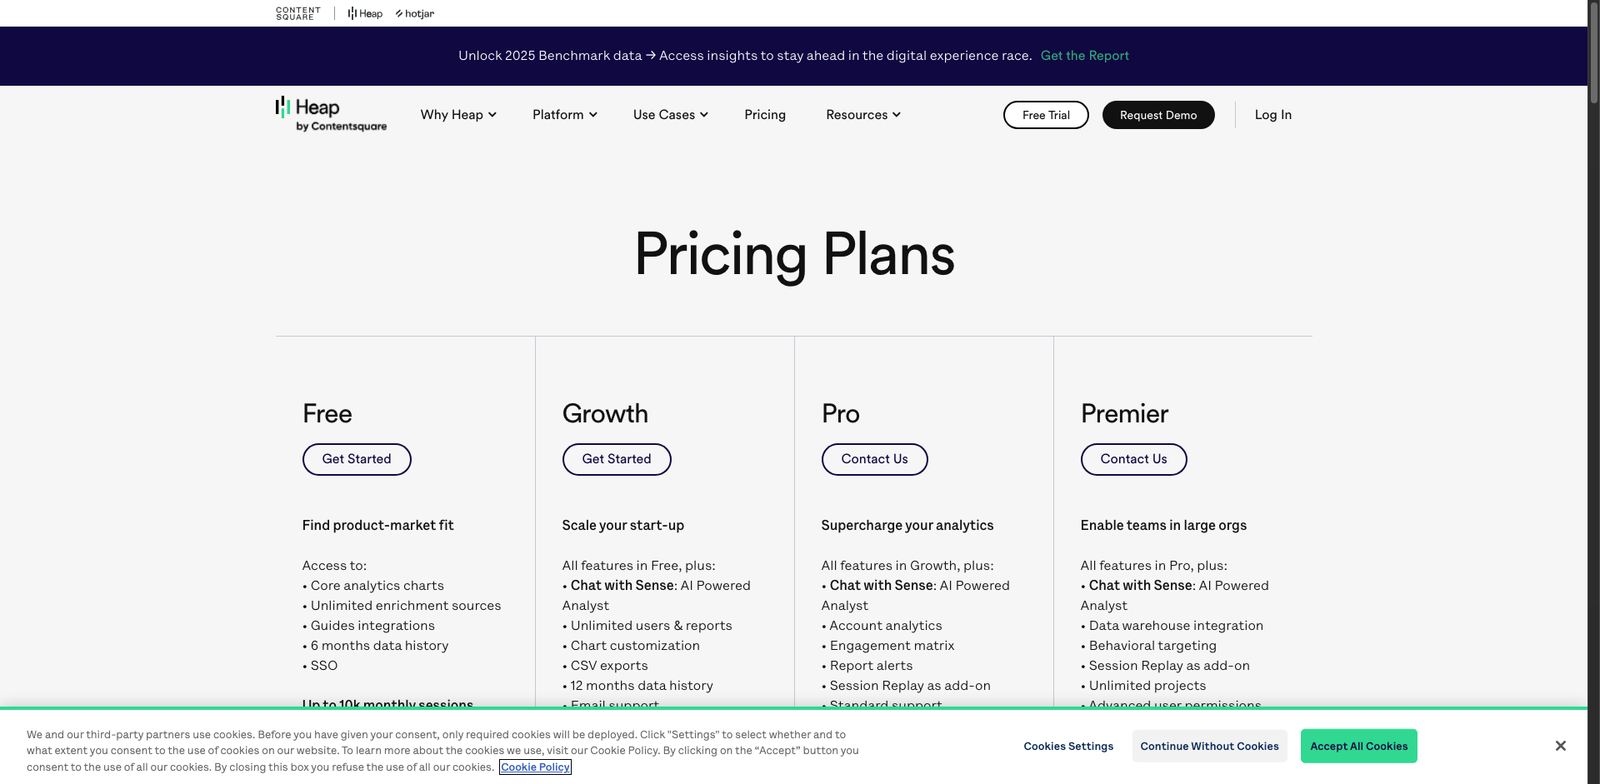
Task: Click the small Heap icon in top bar
Action: (365, 14)
